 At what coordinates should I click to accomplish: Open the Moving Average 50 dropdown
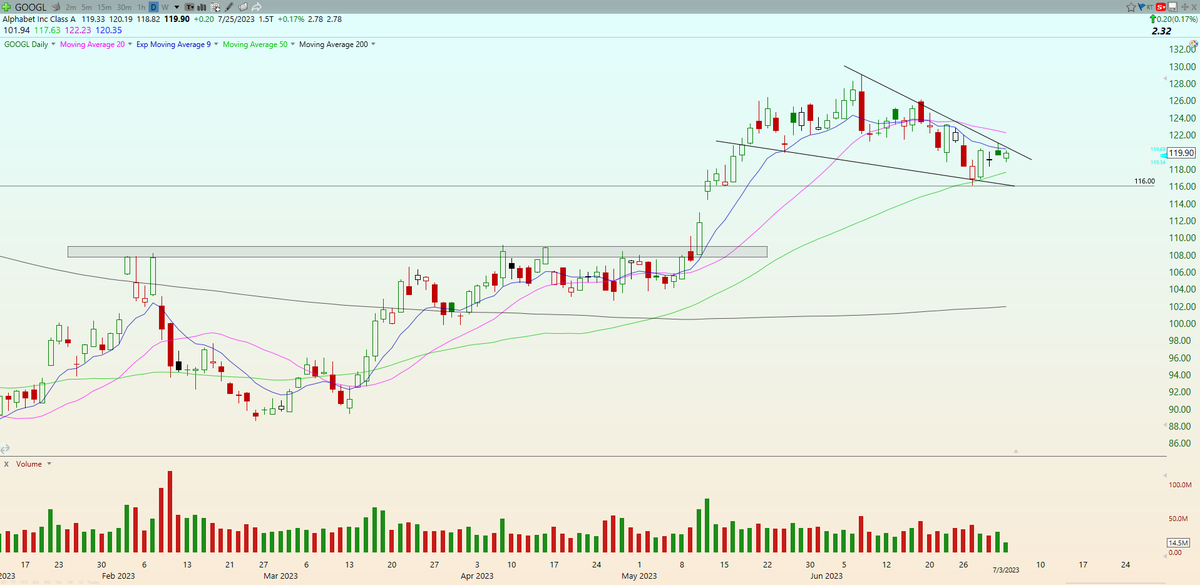[x=293, y=44]
